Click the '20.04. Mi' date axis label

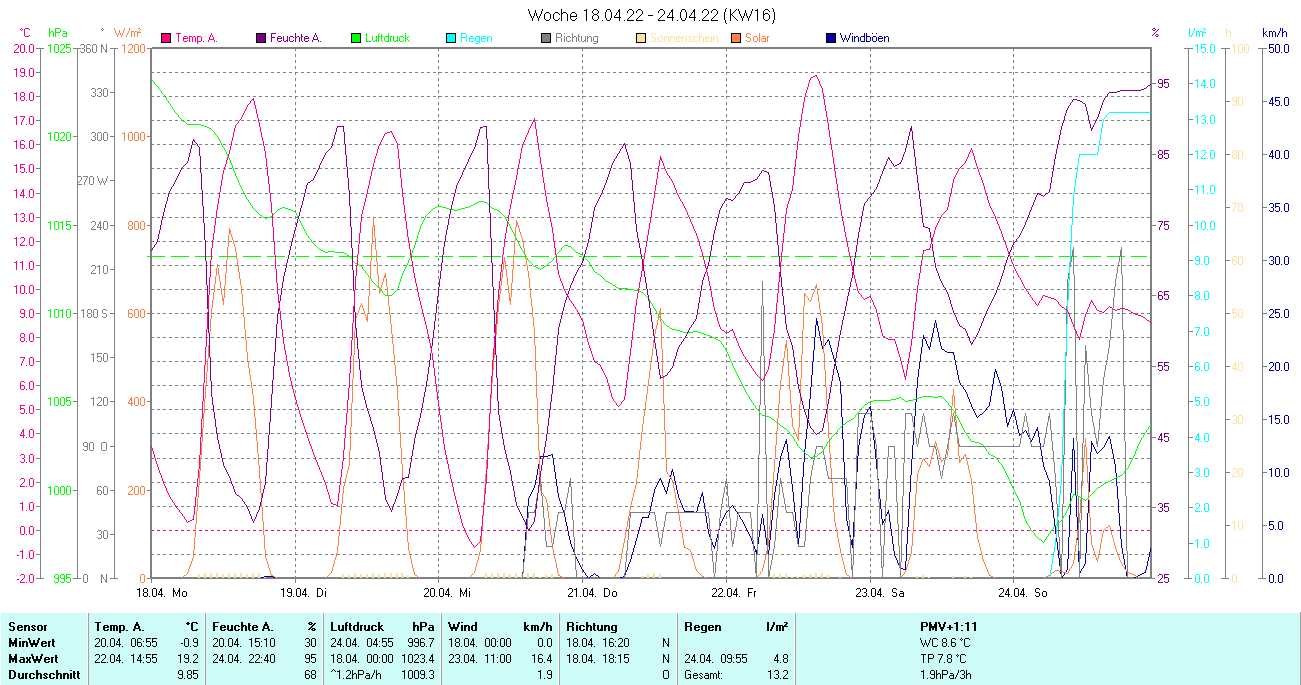449,593
